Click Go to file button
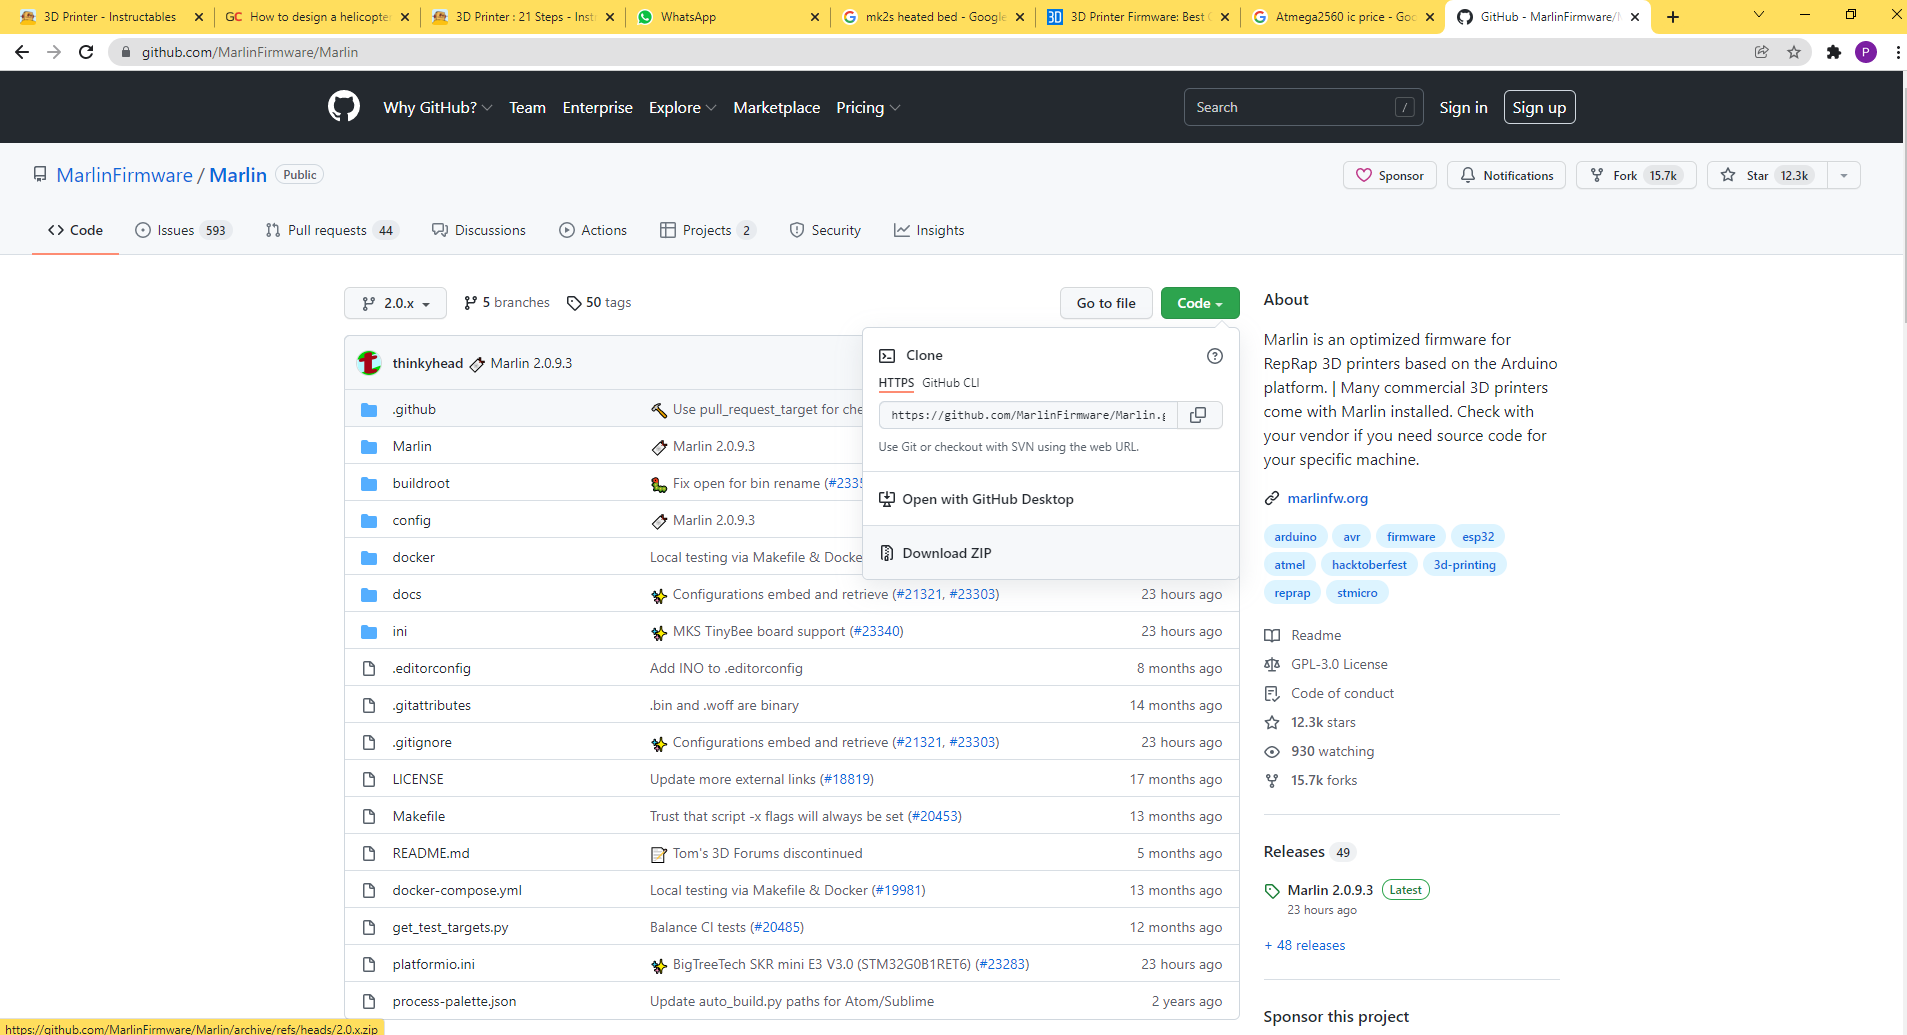Screen dimensions: 1907x1035 point(1106,303)
